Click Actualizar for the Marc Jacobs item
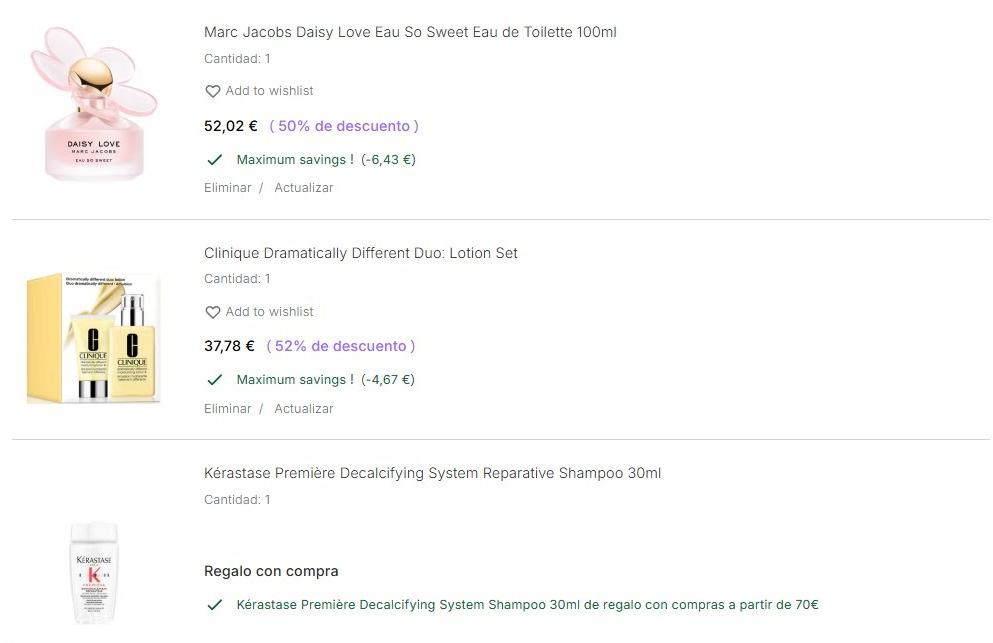 click(304, 188)
